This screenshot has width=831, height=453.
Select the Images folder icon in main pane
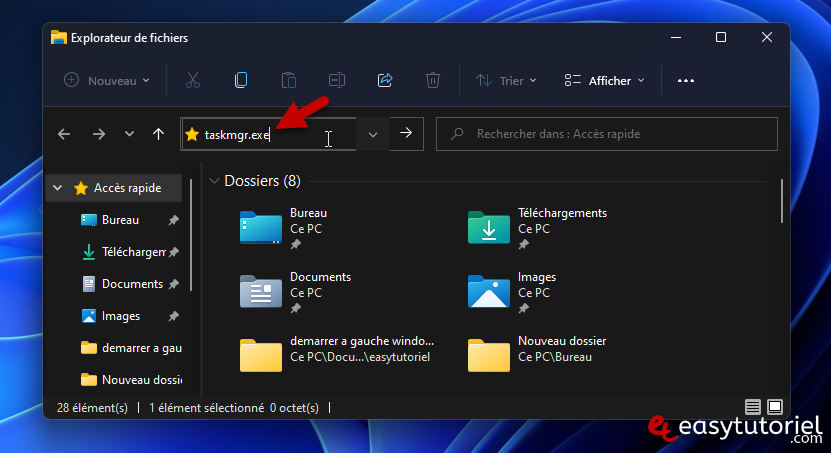coord(489,291)
